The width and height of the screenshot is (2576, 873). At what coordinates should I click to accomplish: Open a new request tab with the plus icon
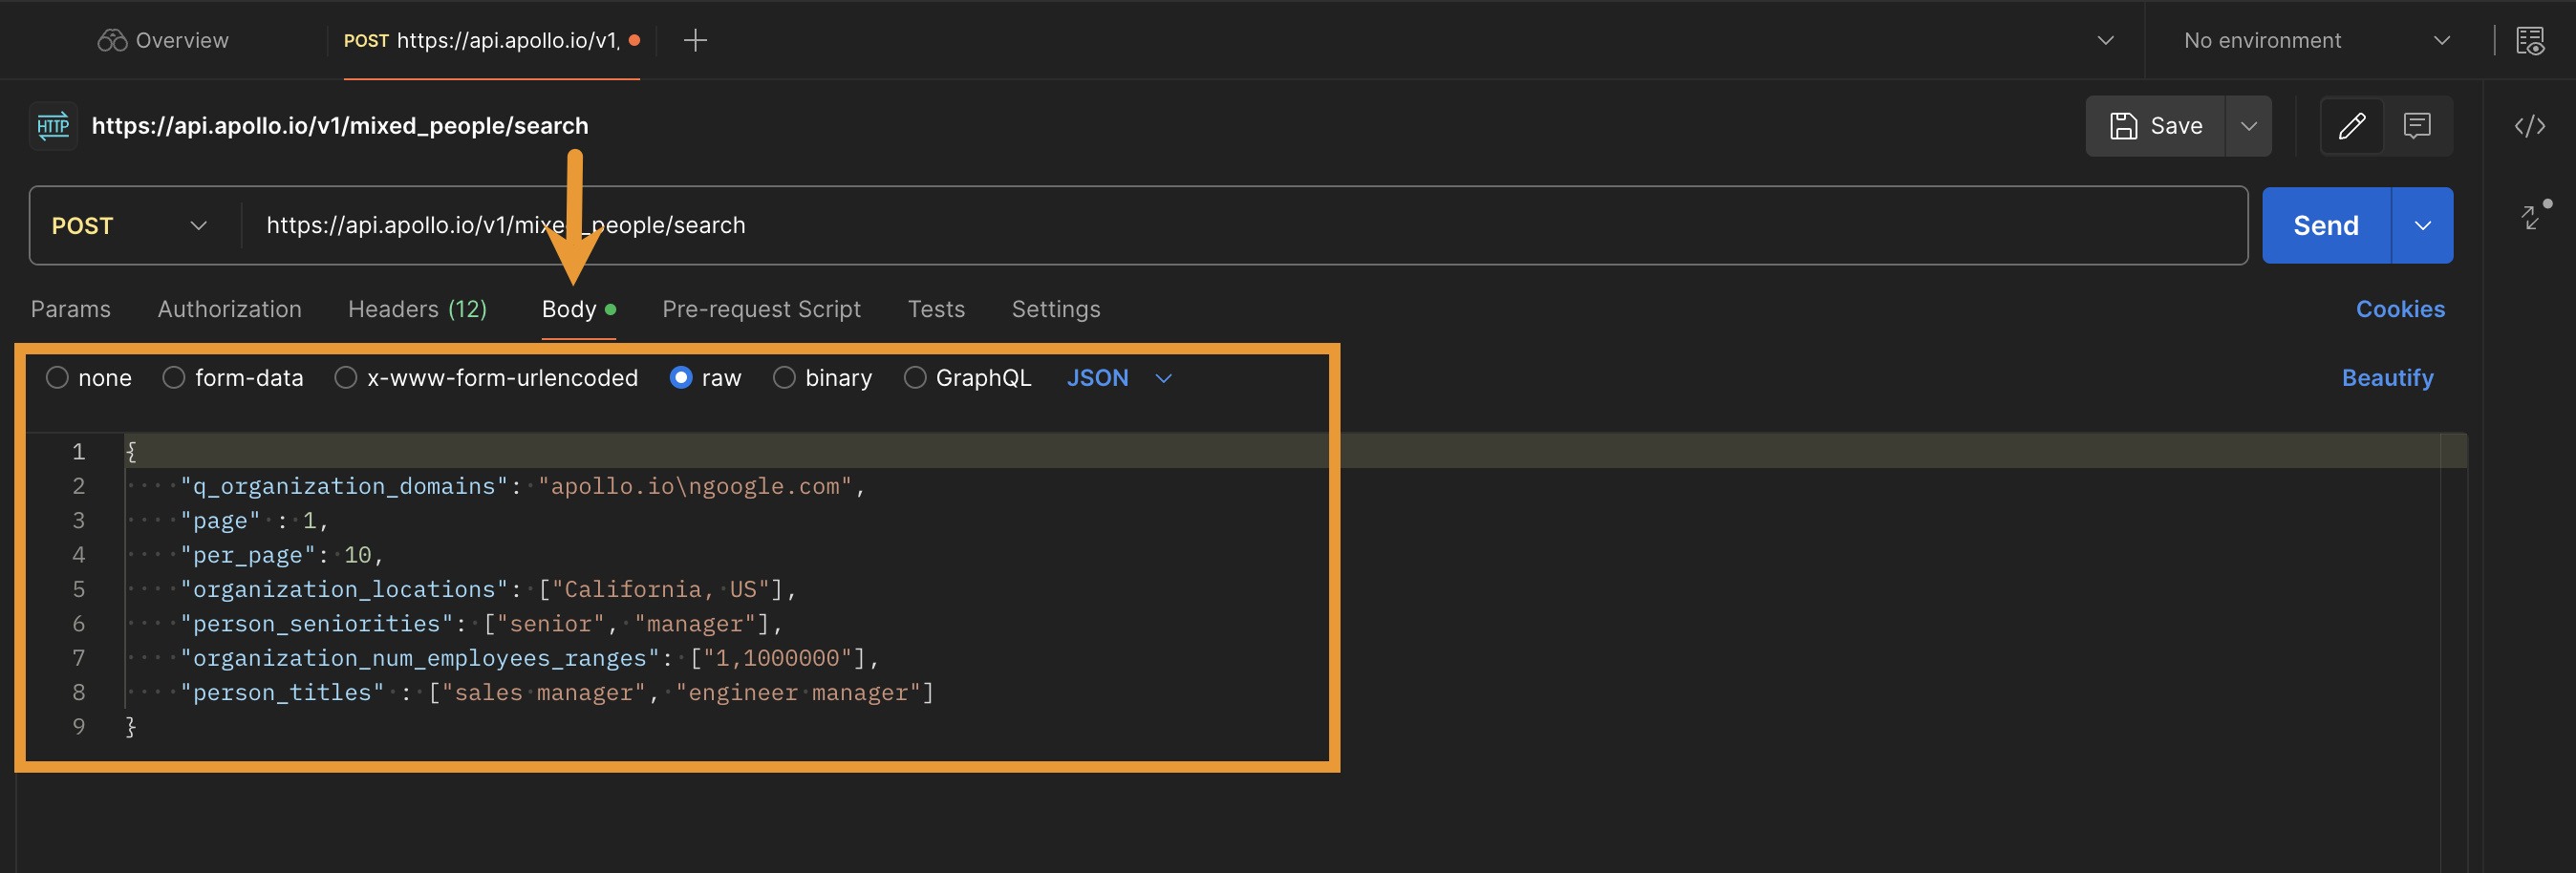coord(694,40)
